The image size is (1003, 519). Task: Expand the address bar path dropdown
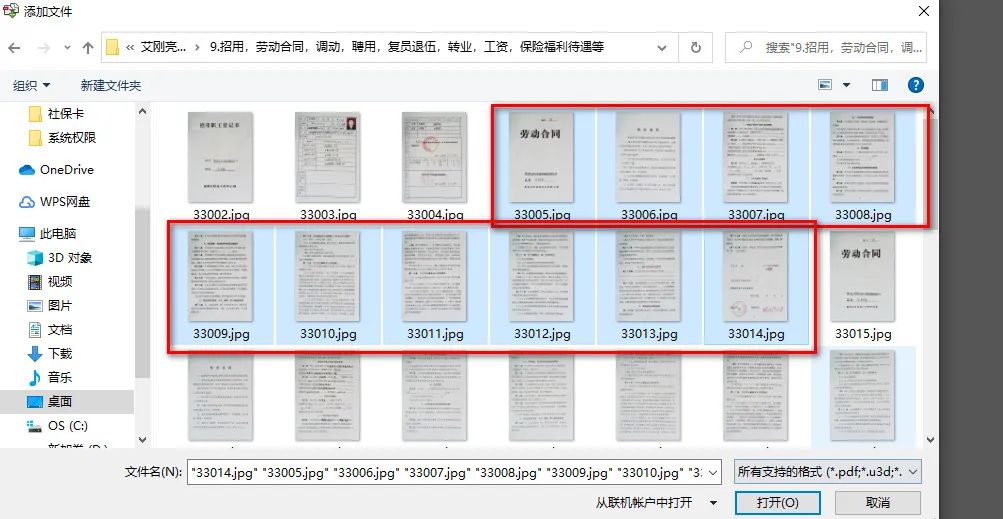click(x=662, y=47)
